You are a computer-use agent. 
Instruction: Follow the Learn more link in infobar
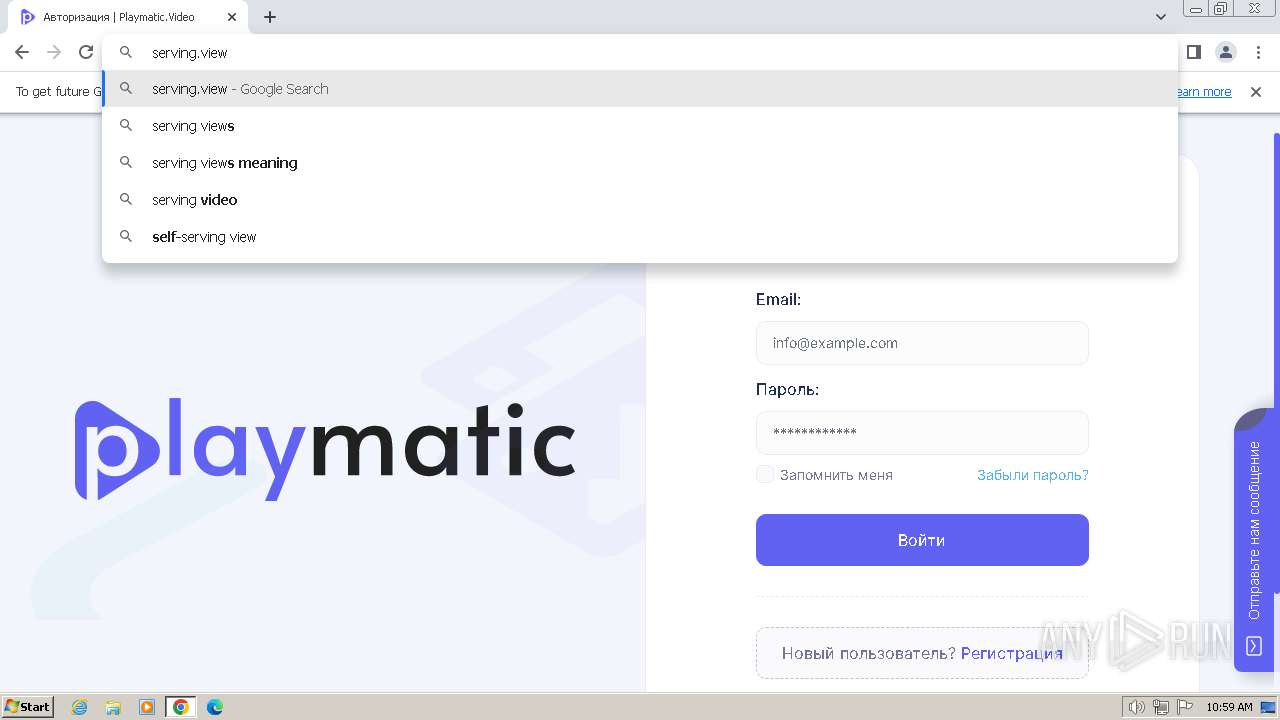(1204, 92)
